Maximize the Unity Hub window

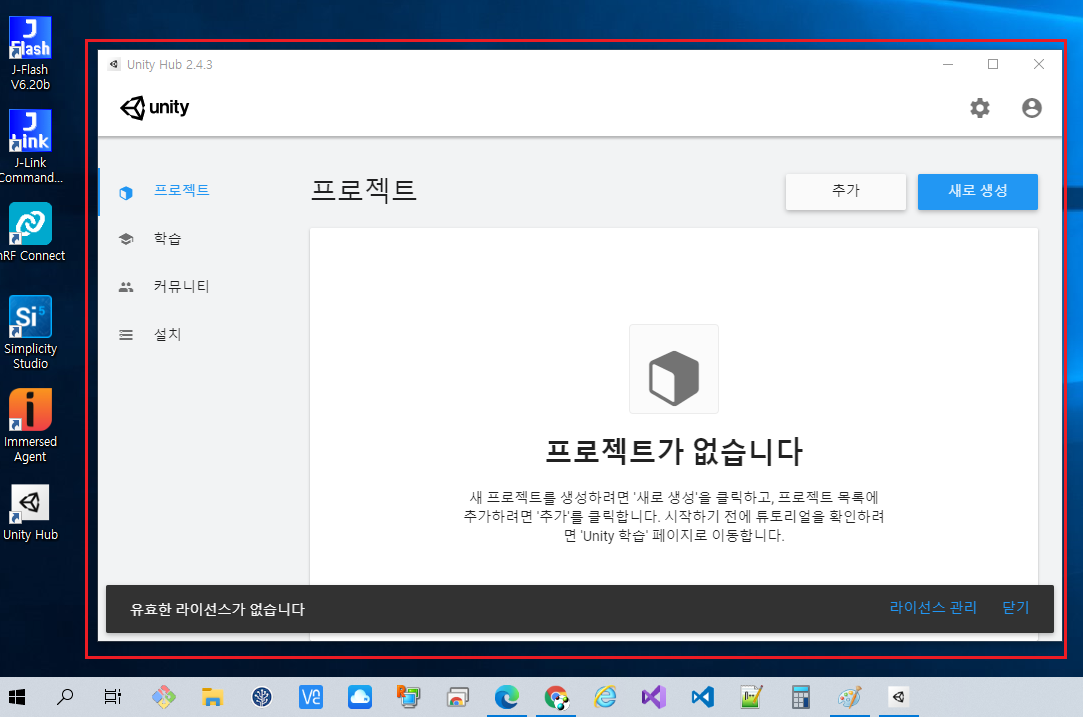993,64
